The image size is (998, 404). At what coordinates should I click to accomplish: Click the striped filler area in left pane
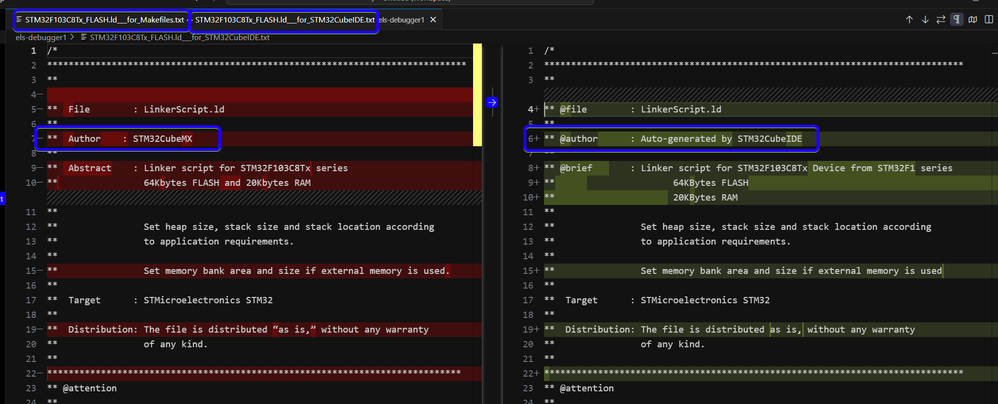(x=250, y=198)
